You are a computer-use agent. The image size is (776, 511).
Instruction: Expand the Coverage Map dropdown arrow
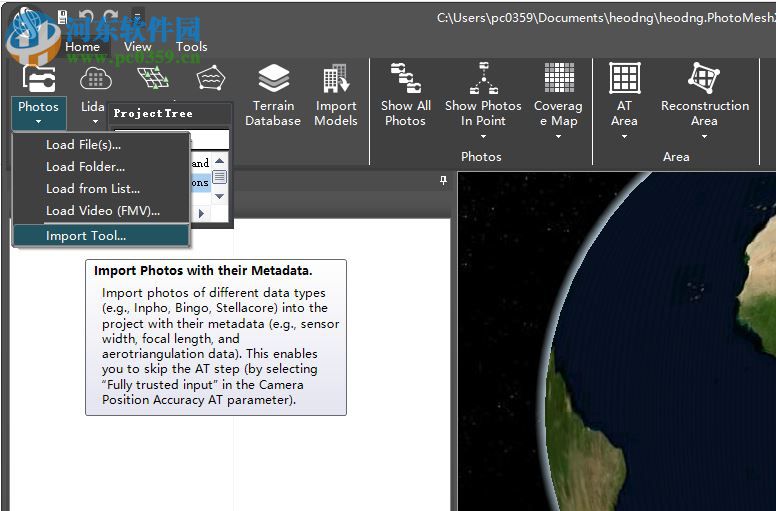558,137
